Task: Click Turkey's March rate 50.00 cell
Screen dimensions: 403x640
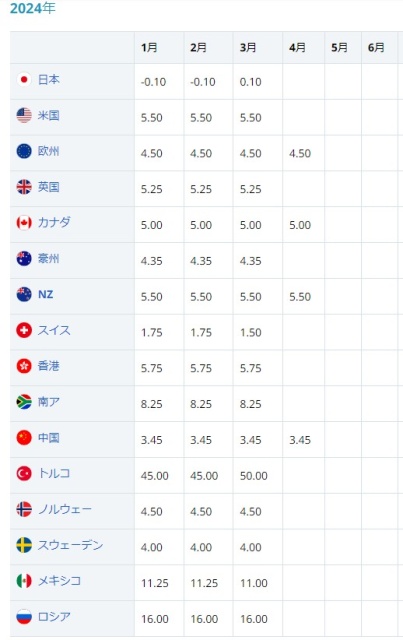Action: [257, 476]
